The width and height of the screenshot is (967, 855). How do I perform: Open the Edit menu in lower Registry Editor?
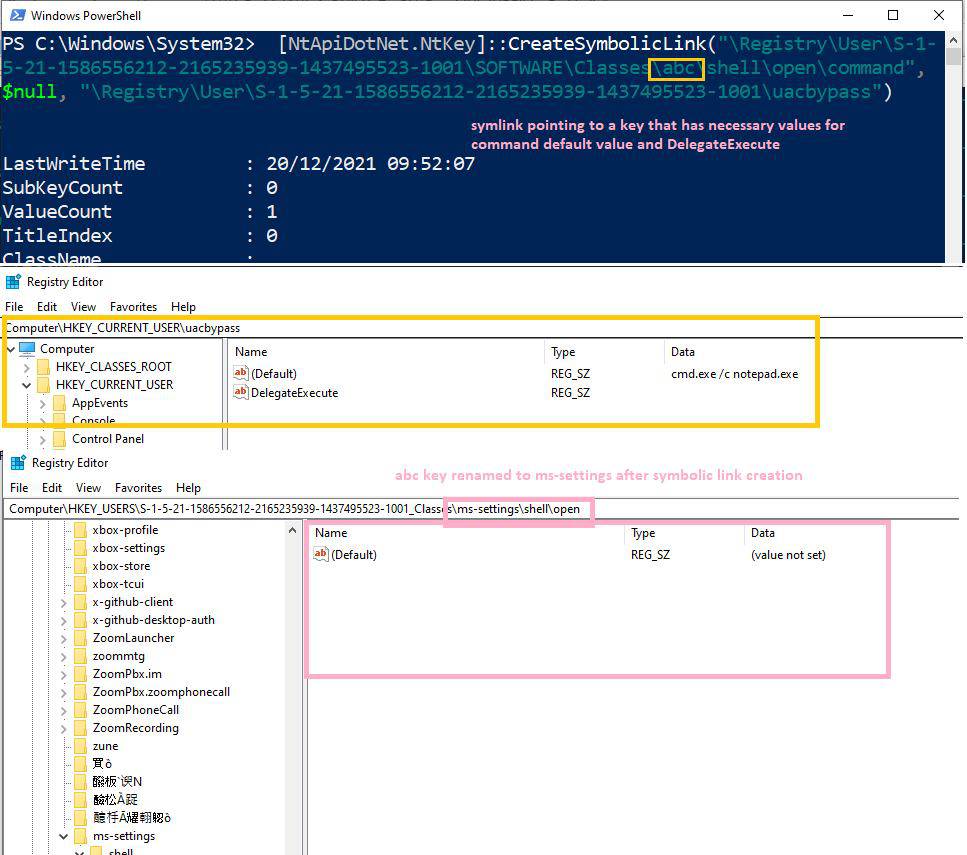52,488
